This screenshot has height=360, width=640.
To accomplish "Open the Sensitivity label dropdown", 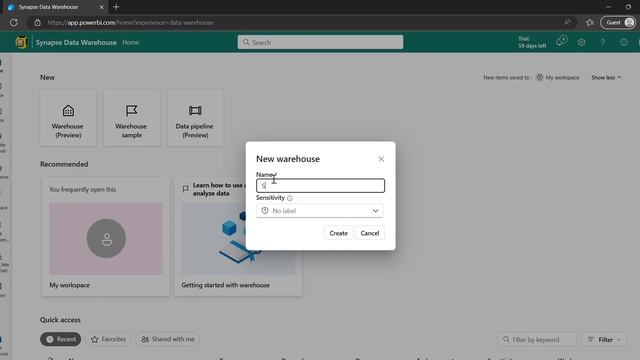I will pos(320,211).
